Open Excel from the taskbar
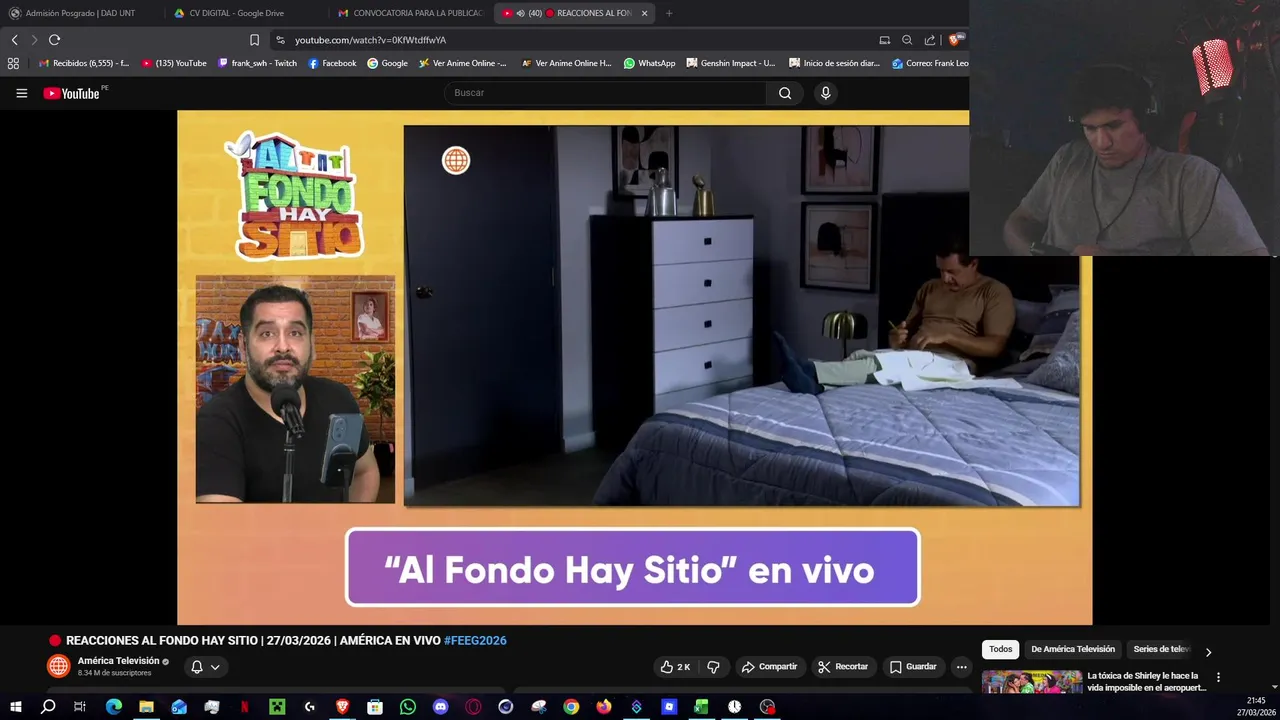 [x=701, y=707]
